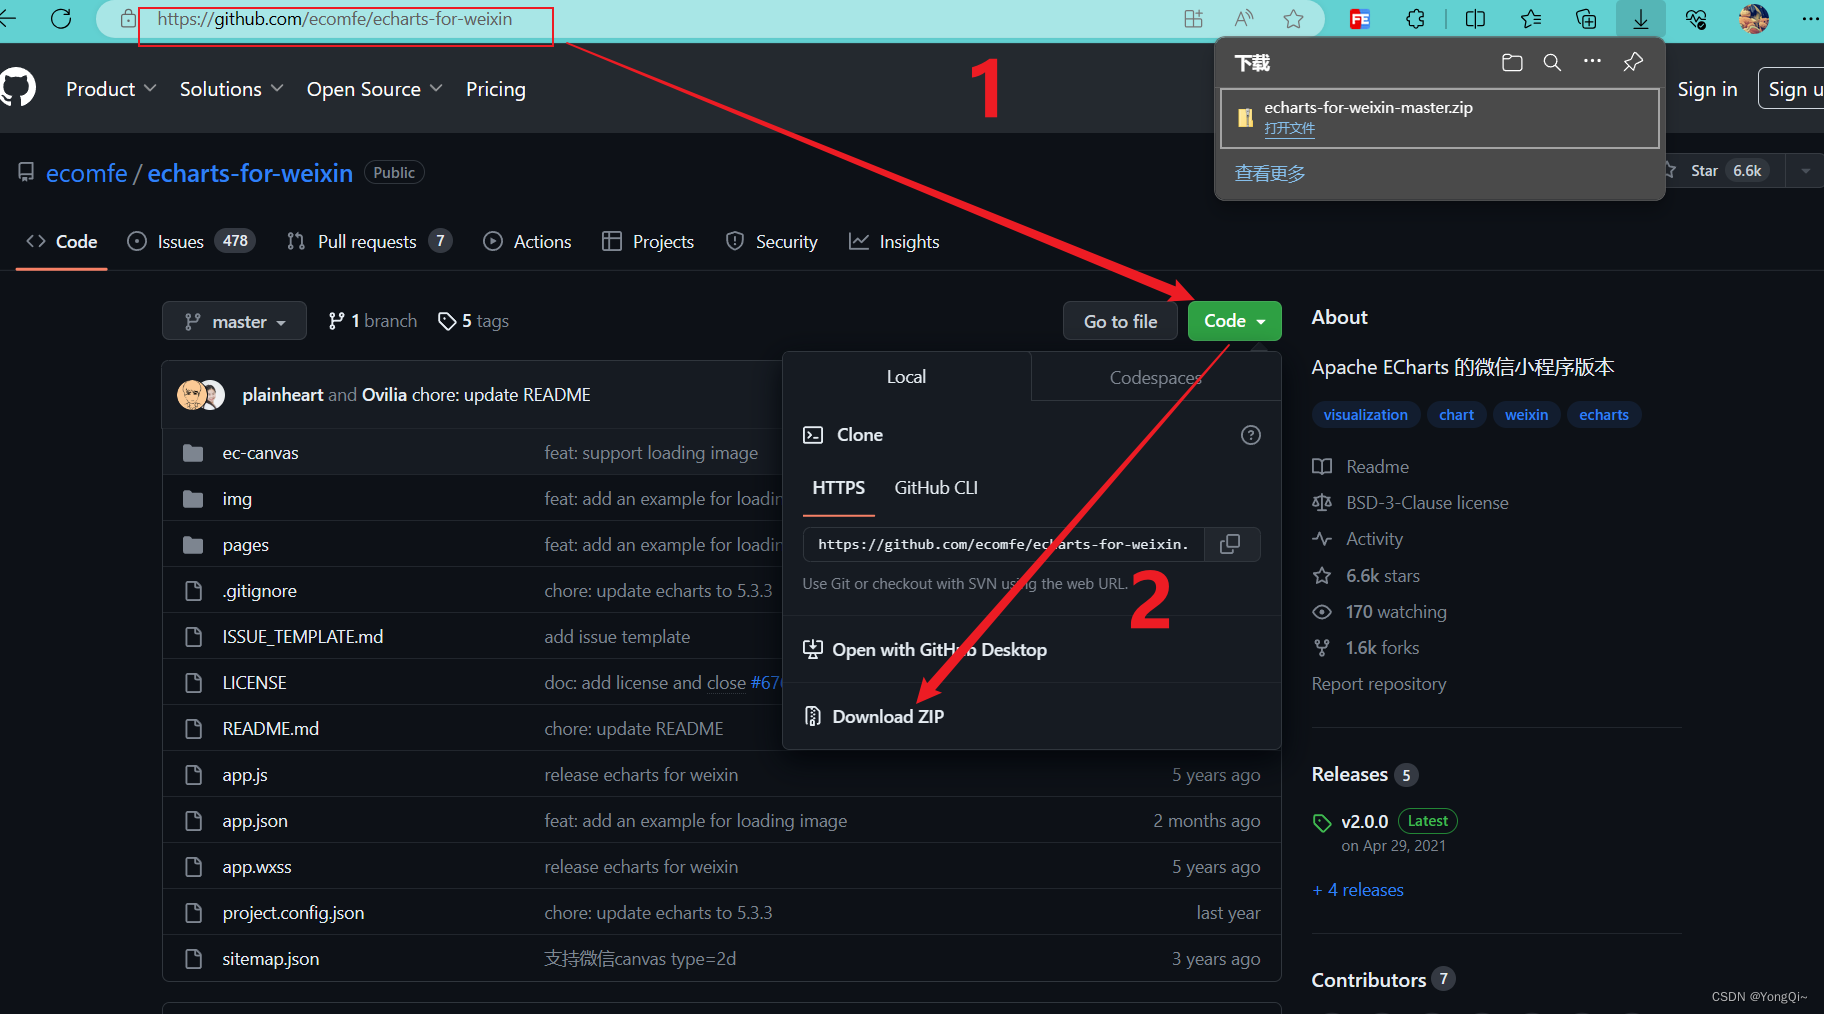
Task: Open the img folder
Action: click(237, 499)
